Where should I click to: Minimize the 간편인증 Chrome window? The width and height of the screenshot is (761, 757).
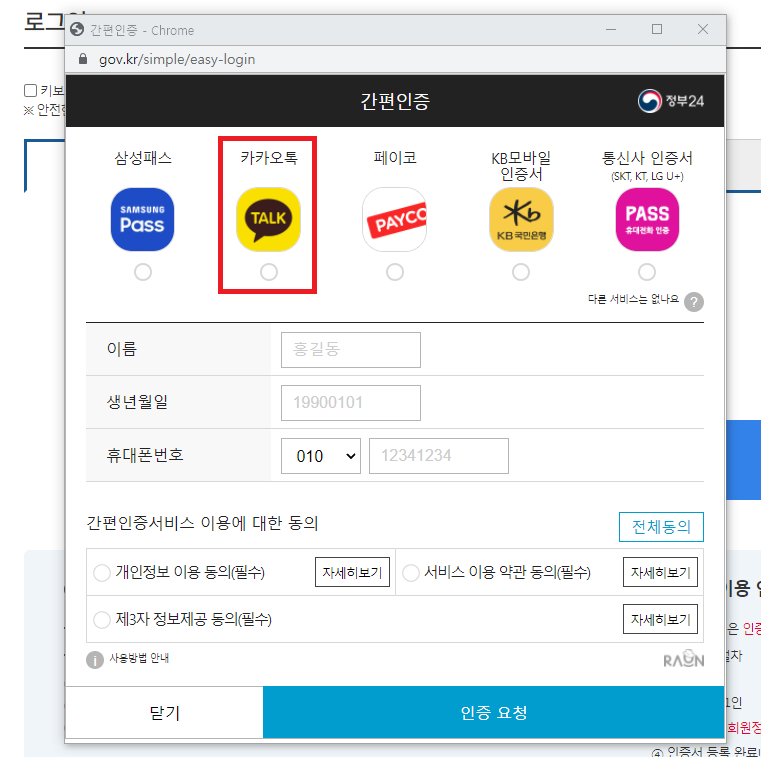coord(611,29)
